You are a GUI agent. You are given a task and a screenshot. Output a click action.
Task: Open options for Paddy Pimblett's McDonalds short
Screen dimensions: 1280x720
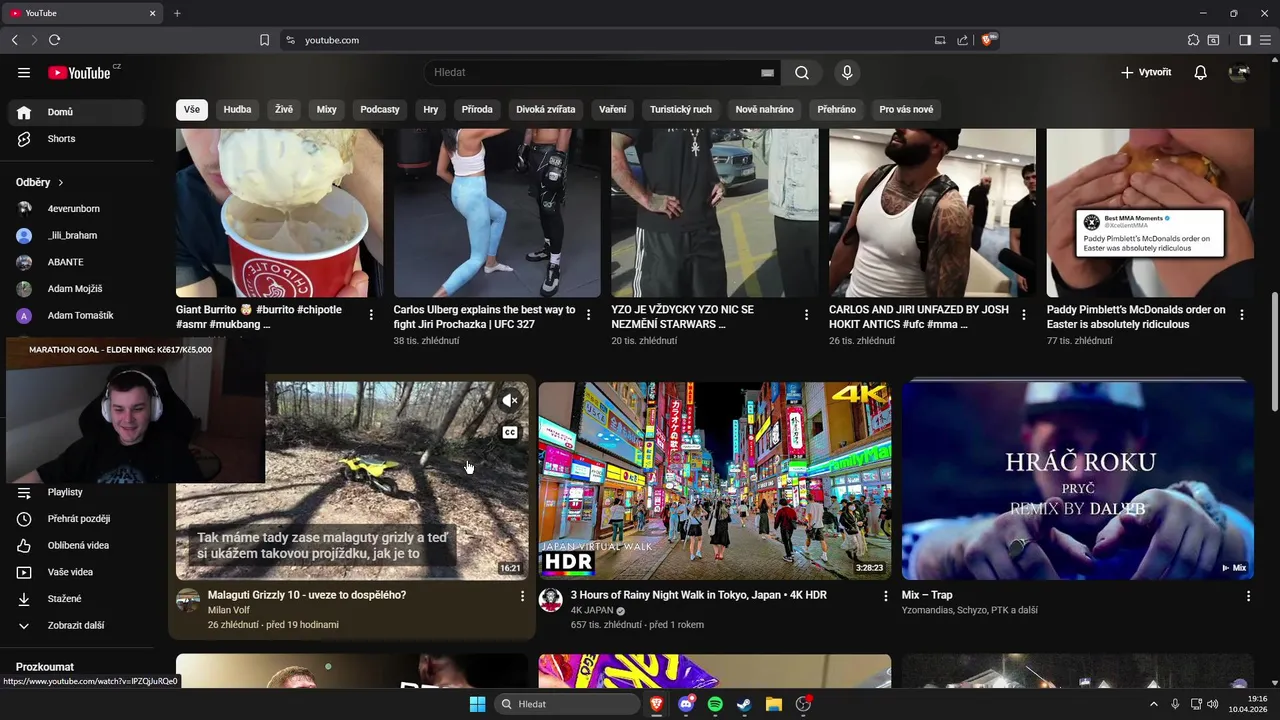tap(1242, 315)
